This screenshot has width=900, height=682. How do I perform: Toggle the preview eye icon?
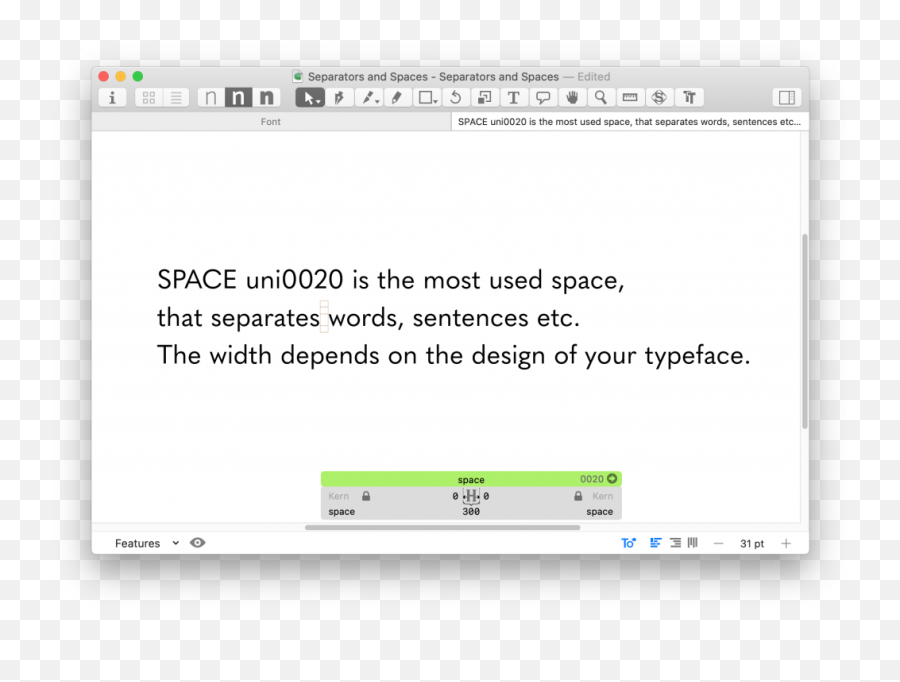pos(197,542)
